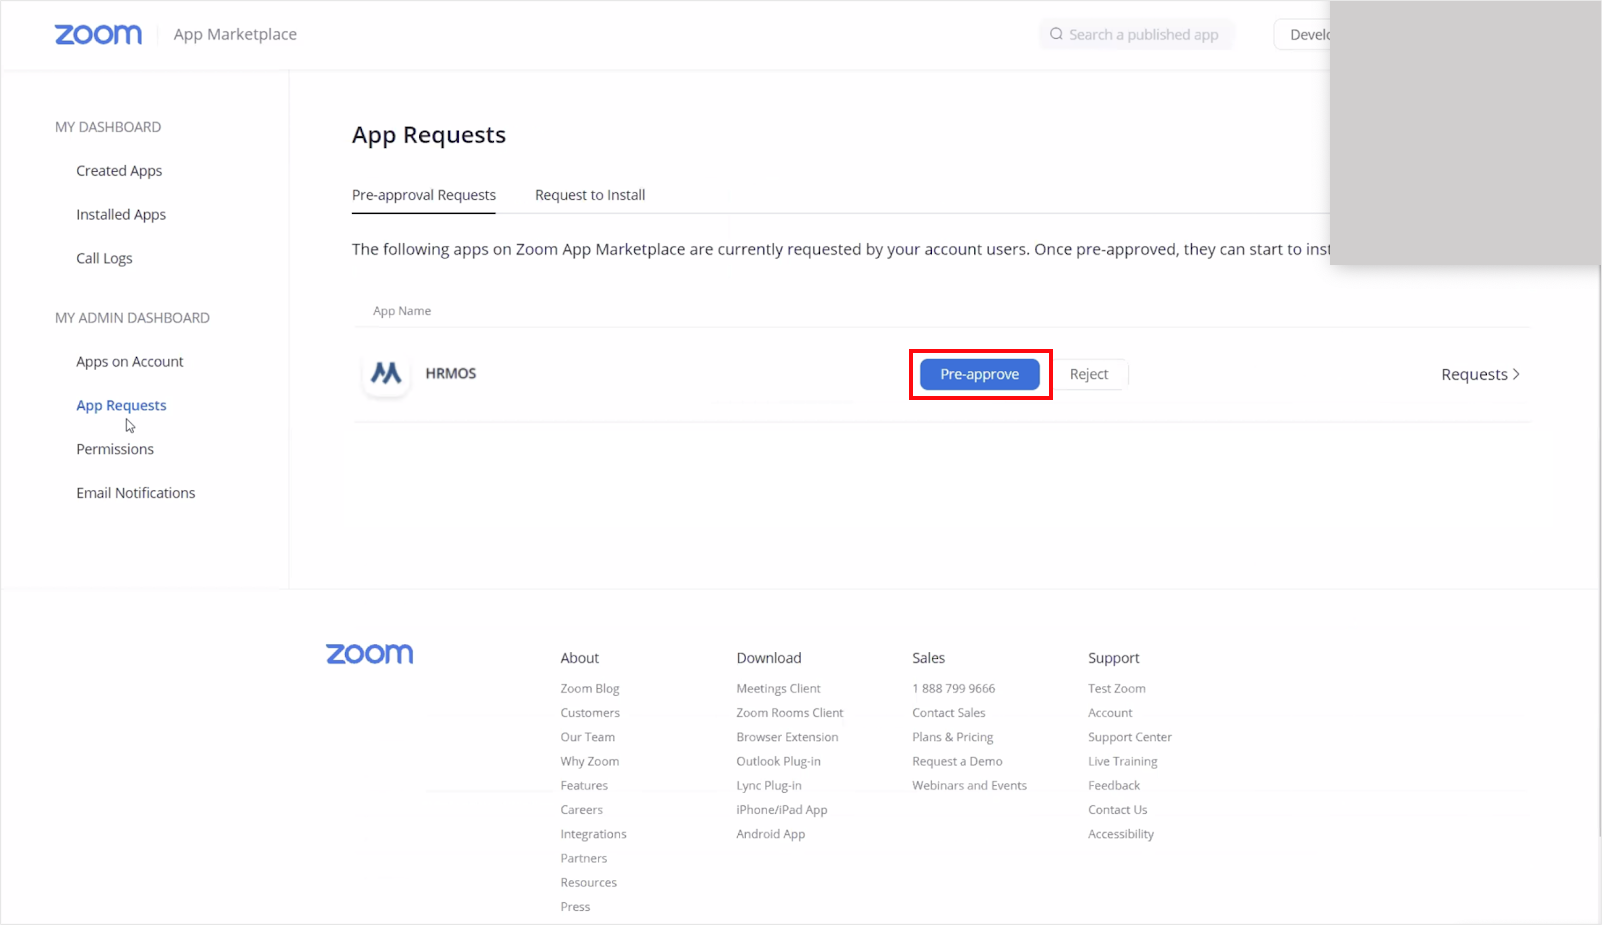Click the Zoom logo in the header
Viewport: 1602px width, 925px height.
click(x=98, y=34)
